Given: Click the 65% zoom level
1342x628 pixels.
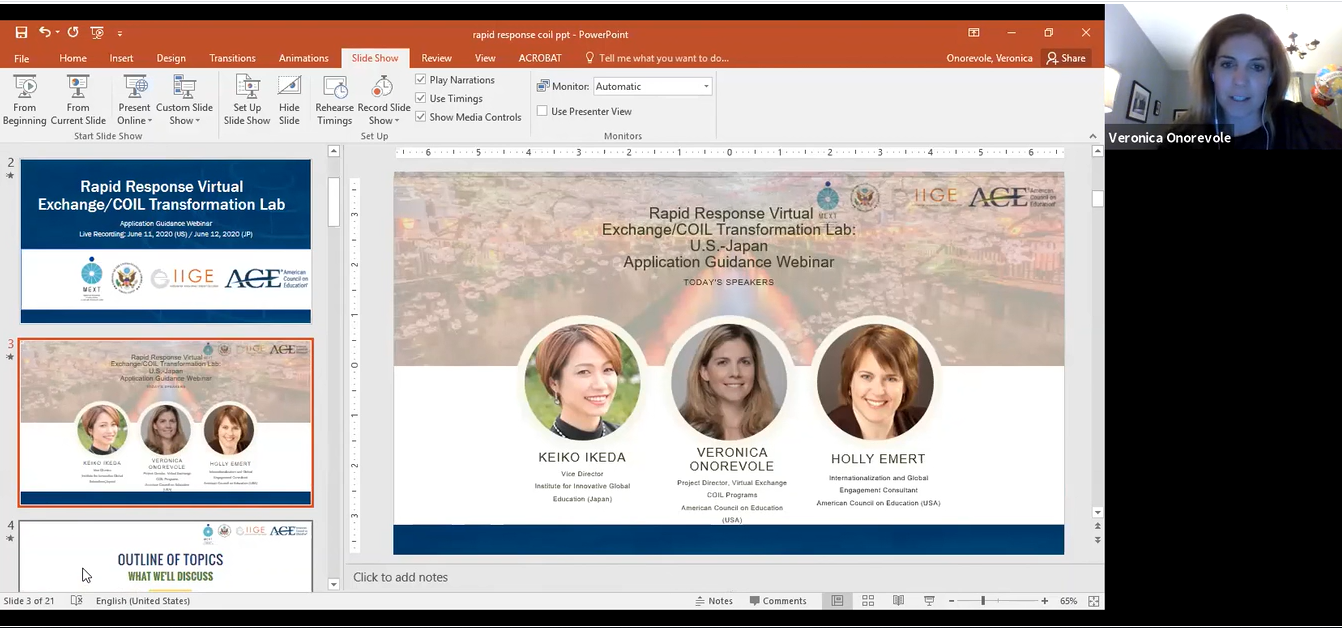Looking at the screenshot, I should [x=1068, y=601].
